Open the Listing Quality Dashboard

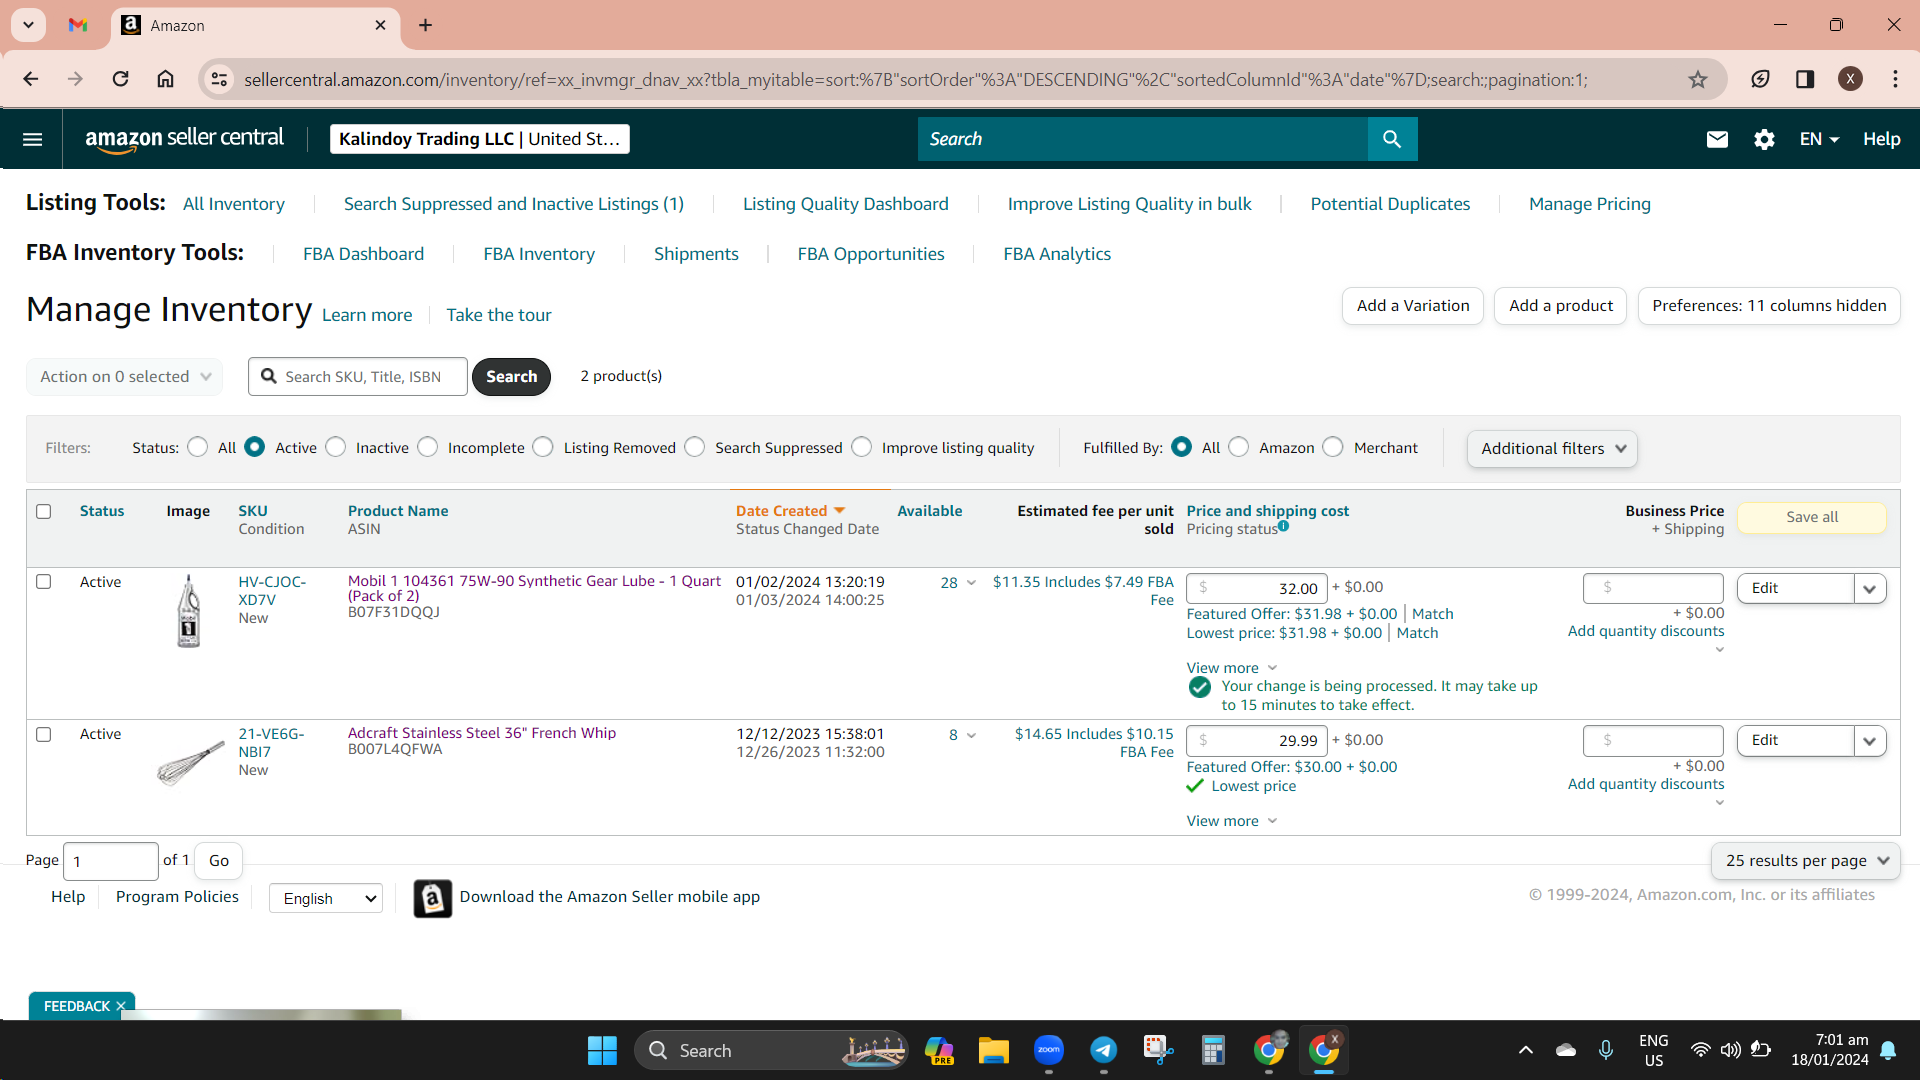tap(846, 204)
